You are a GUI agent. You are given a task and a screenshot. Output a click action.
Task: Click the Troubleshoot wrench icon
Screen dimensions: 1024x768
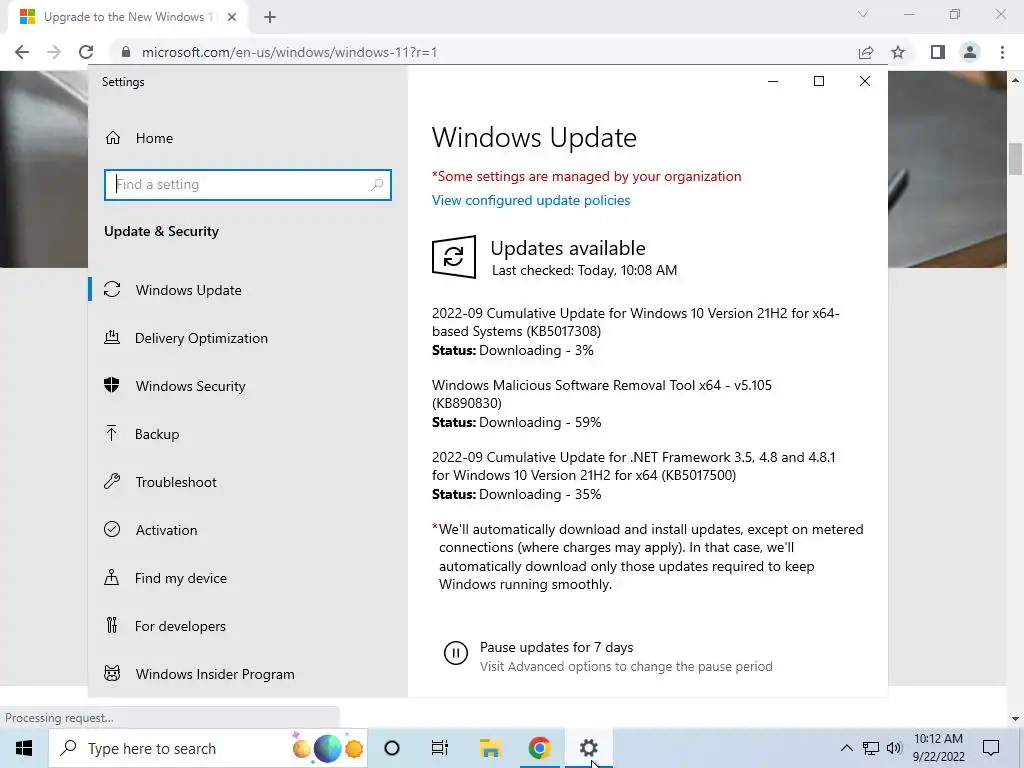(112, 481)
